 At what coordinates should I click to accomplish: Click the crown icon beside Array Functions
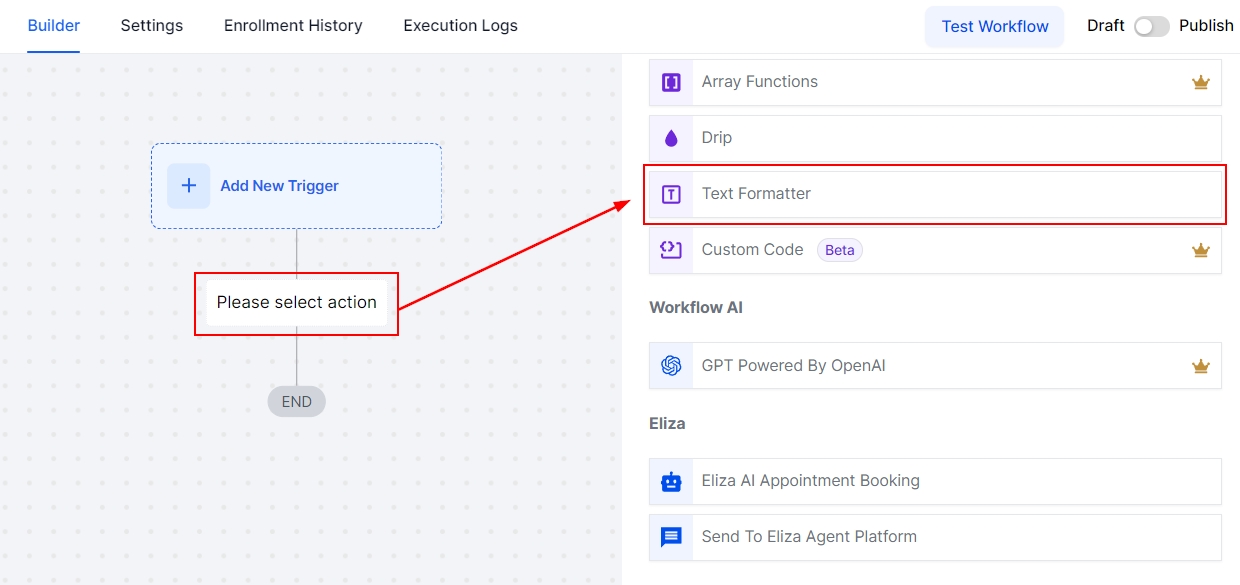1200,83
